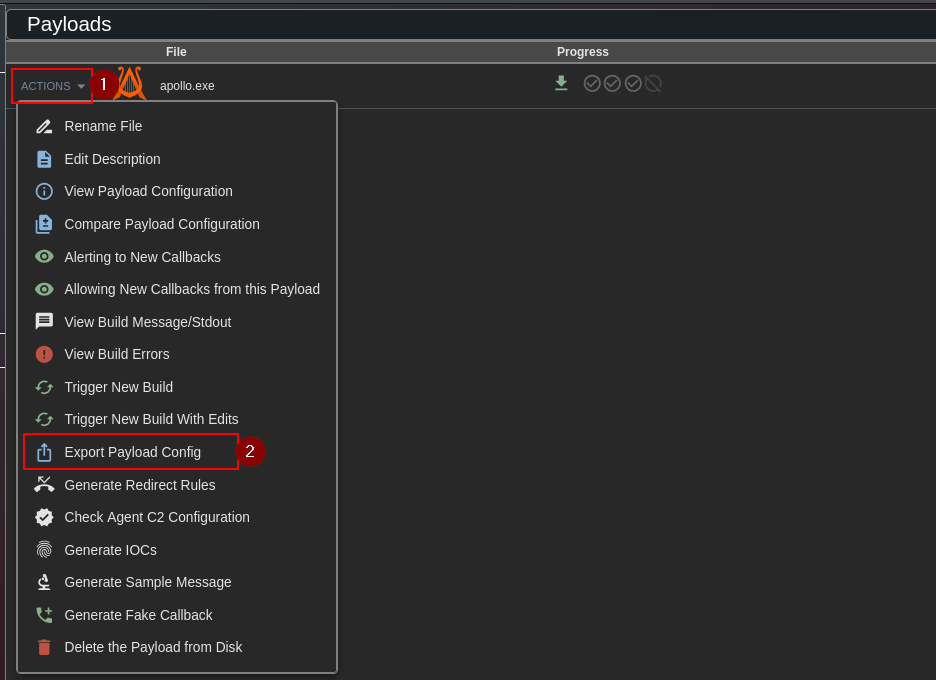Click the crossed-out circle progress indicator
This screenshot has width=936, height=680.
tap(653, 84)
